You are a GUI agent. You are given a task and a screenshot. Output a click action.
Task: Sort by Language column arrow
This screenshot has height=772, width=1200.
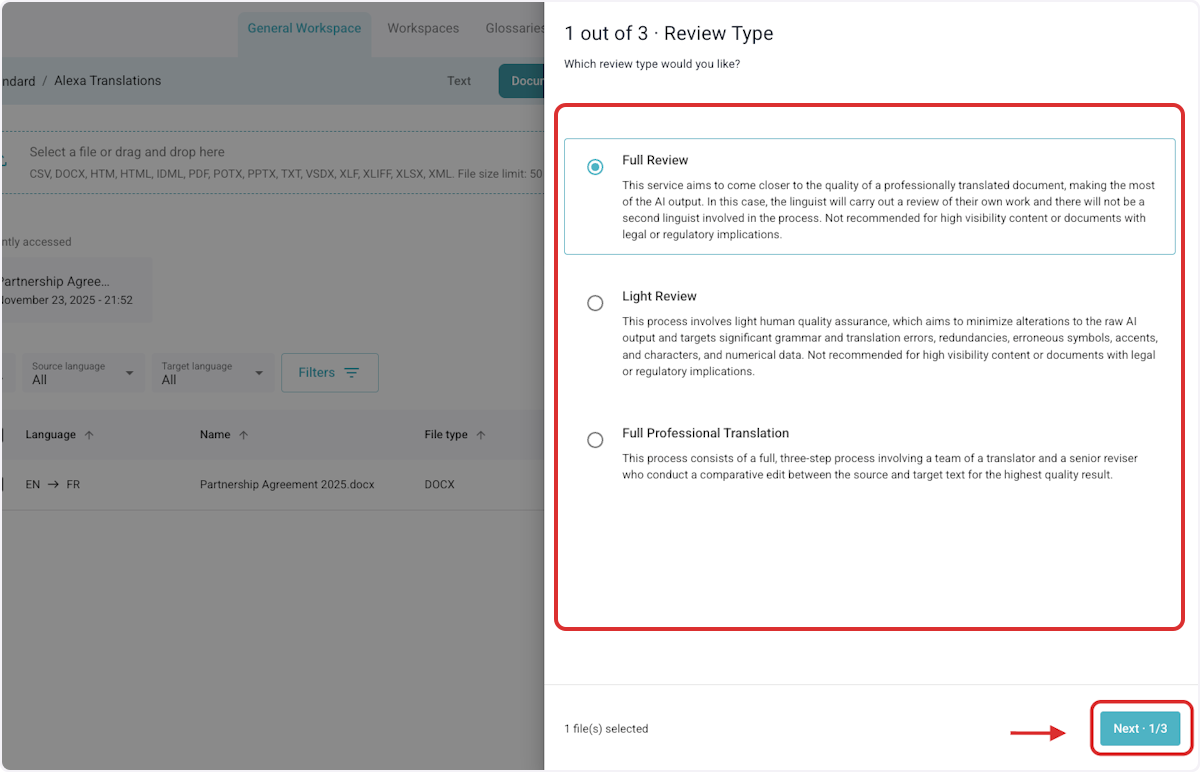[89, 435]
